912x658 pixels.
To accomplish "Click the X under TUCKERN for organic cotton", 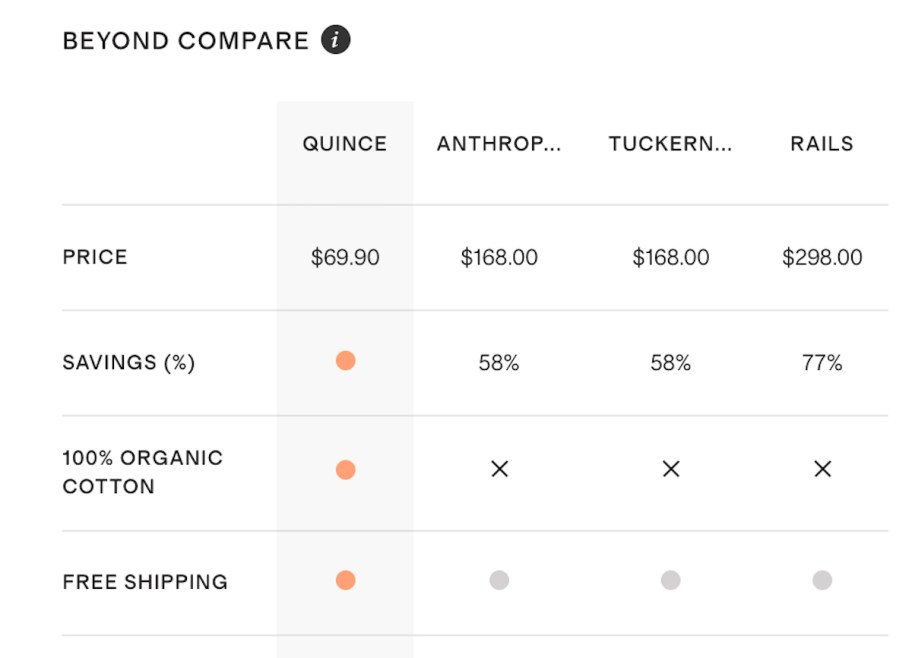I will click(x=671, y=468).
